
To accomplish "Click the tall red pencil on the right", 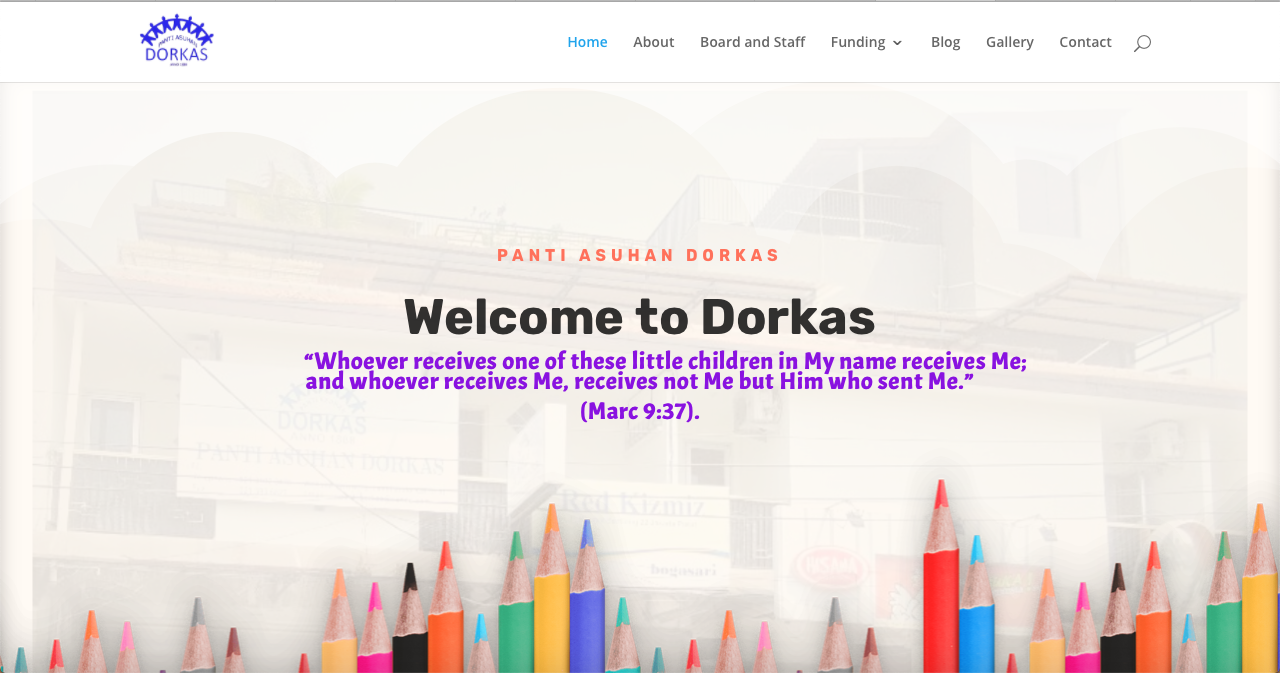I will coord(940,590).
